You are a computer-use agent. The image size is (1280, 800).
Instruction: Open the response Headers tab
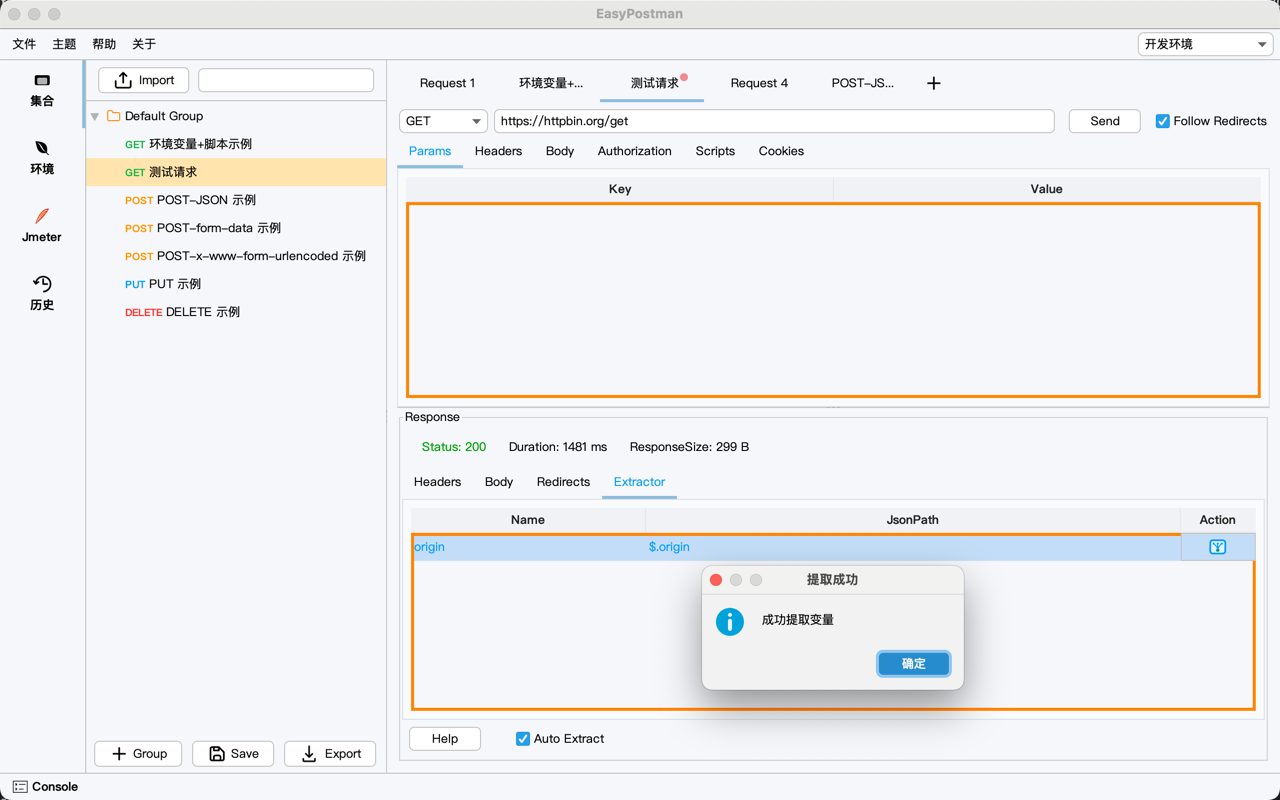438,482
